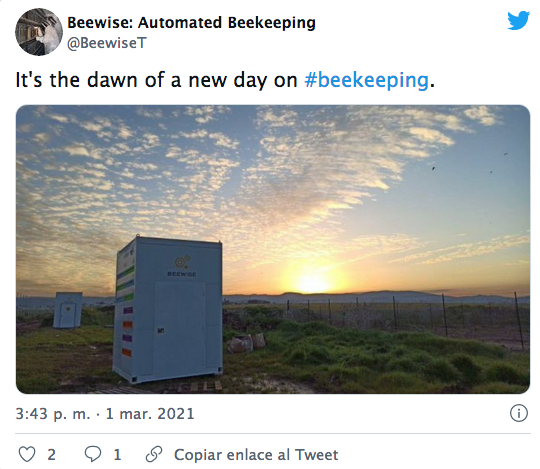
Task: Open replies via the speech bubble icon
Action: (x=93, y=454)
